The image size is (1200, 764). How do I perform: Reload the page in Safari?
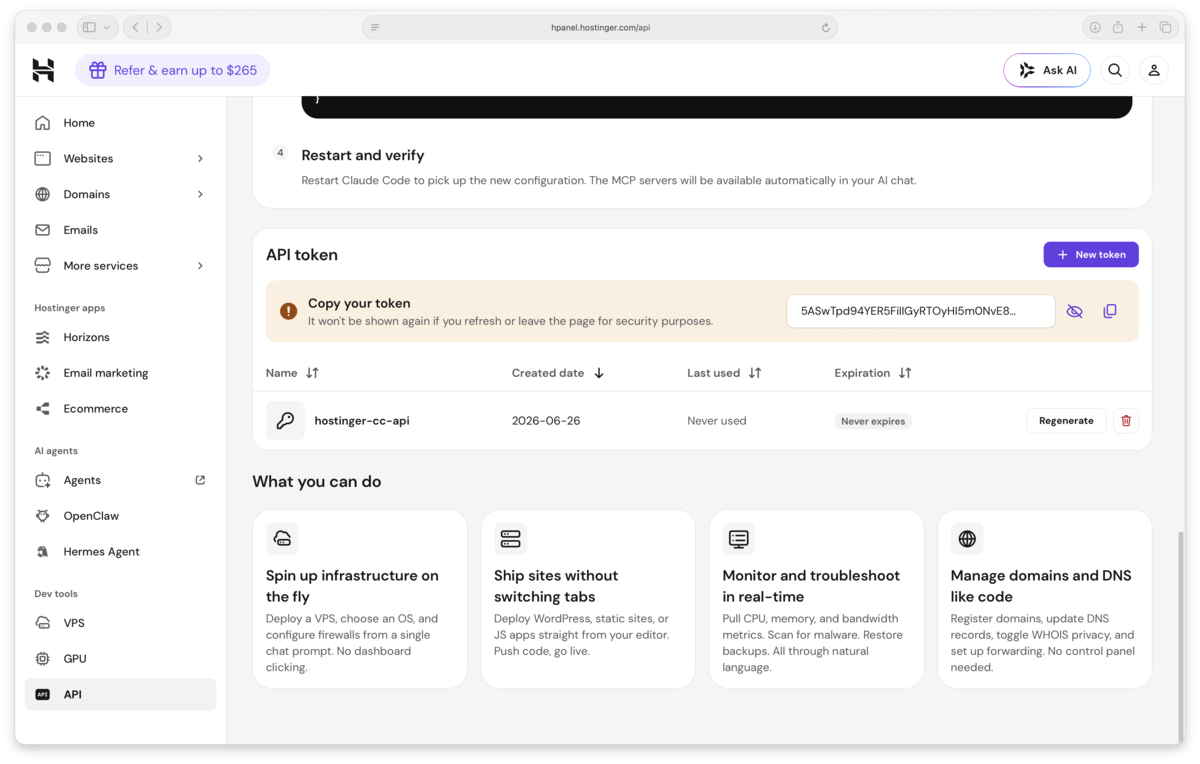pos(825,28)
